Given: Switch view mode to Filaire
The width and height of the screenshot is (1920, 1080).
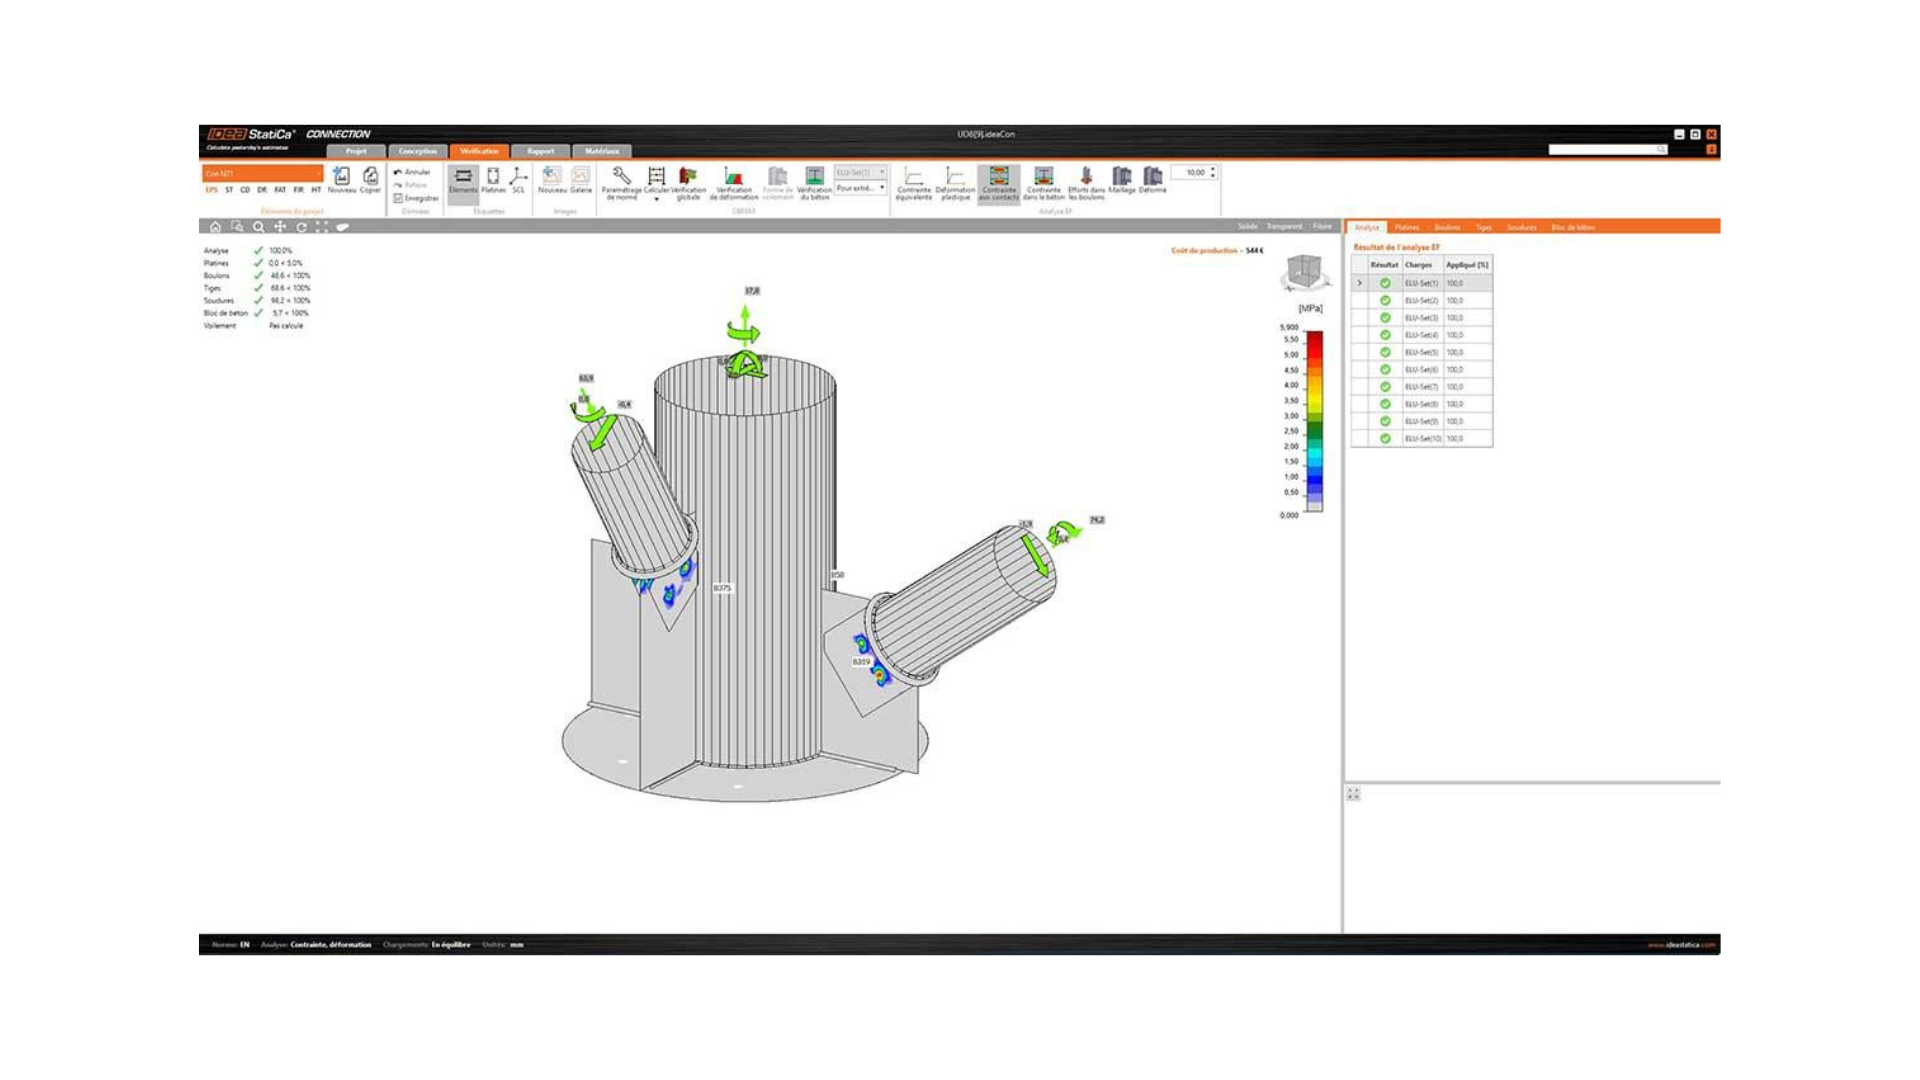Looking at the screenshot, I should pyautogui.click(x=1322, y=227).
